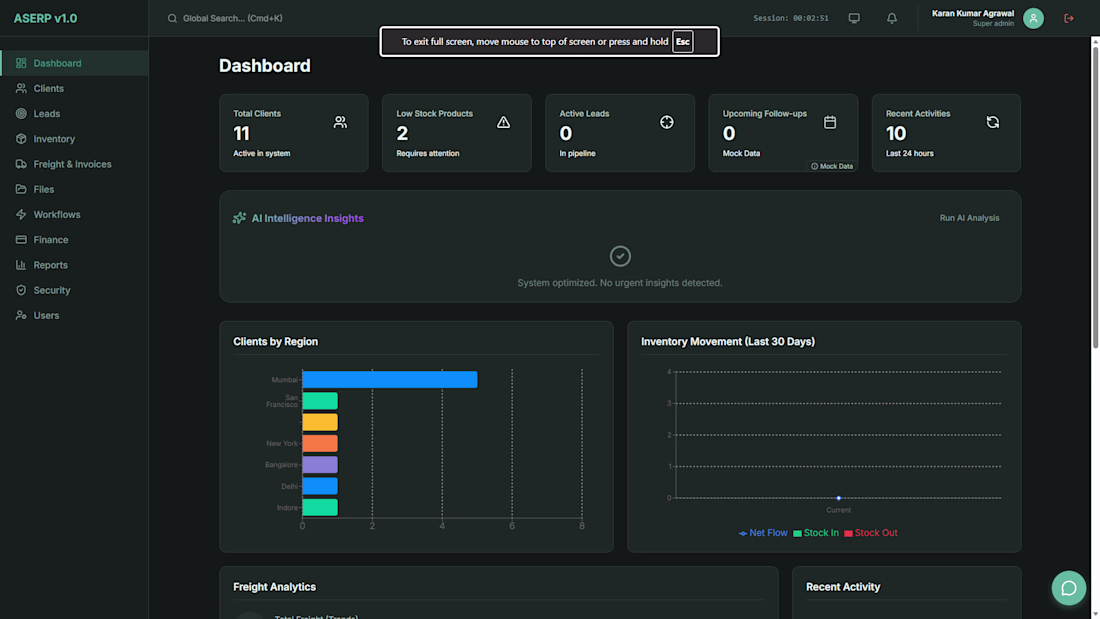Click the Indore bar in the chart
The height and width of the screenshot is (619, 1100).
click(x=320, y=507)
